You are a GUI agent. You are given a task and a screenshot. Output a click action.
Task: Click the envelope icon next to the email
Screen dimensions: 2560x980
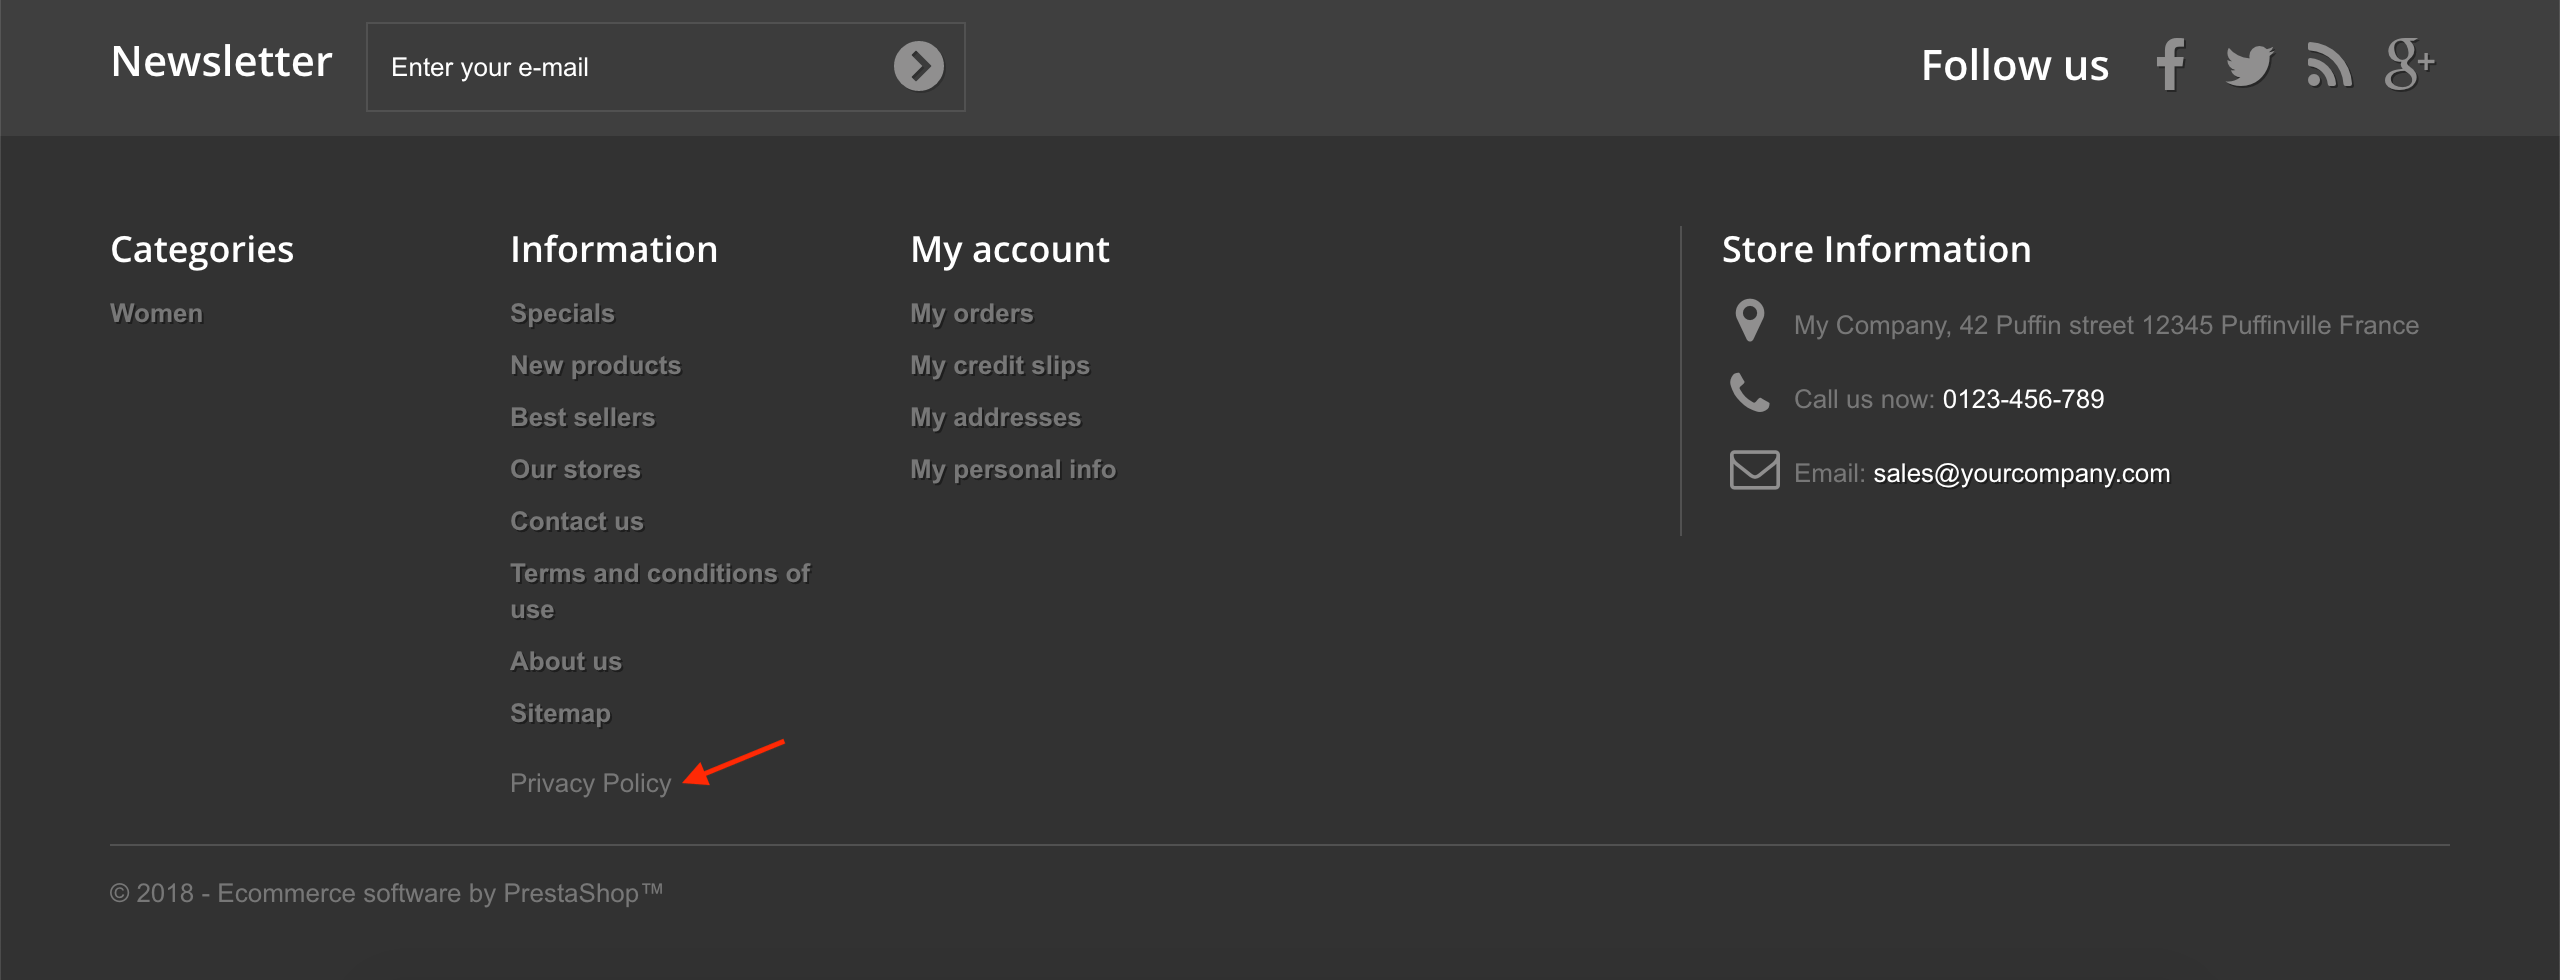pos(1753,469)
